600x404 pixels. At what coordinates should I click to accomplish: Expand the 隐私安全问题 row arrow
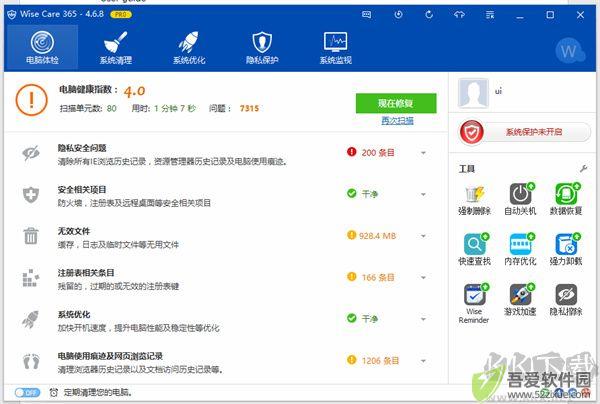click(423, 153)
